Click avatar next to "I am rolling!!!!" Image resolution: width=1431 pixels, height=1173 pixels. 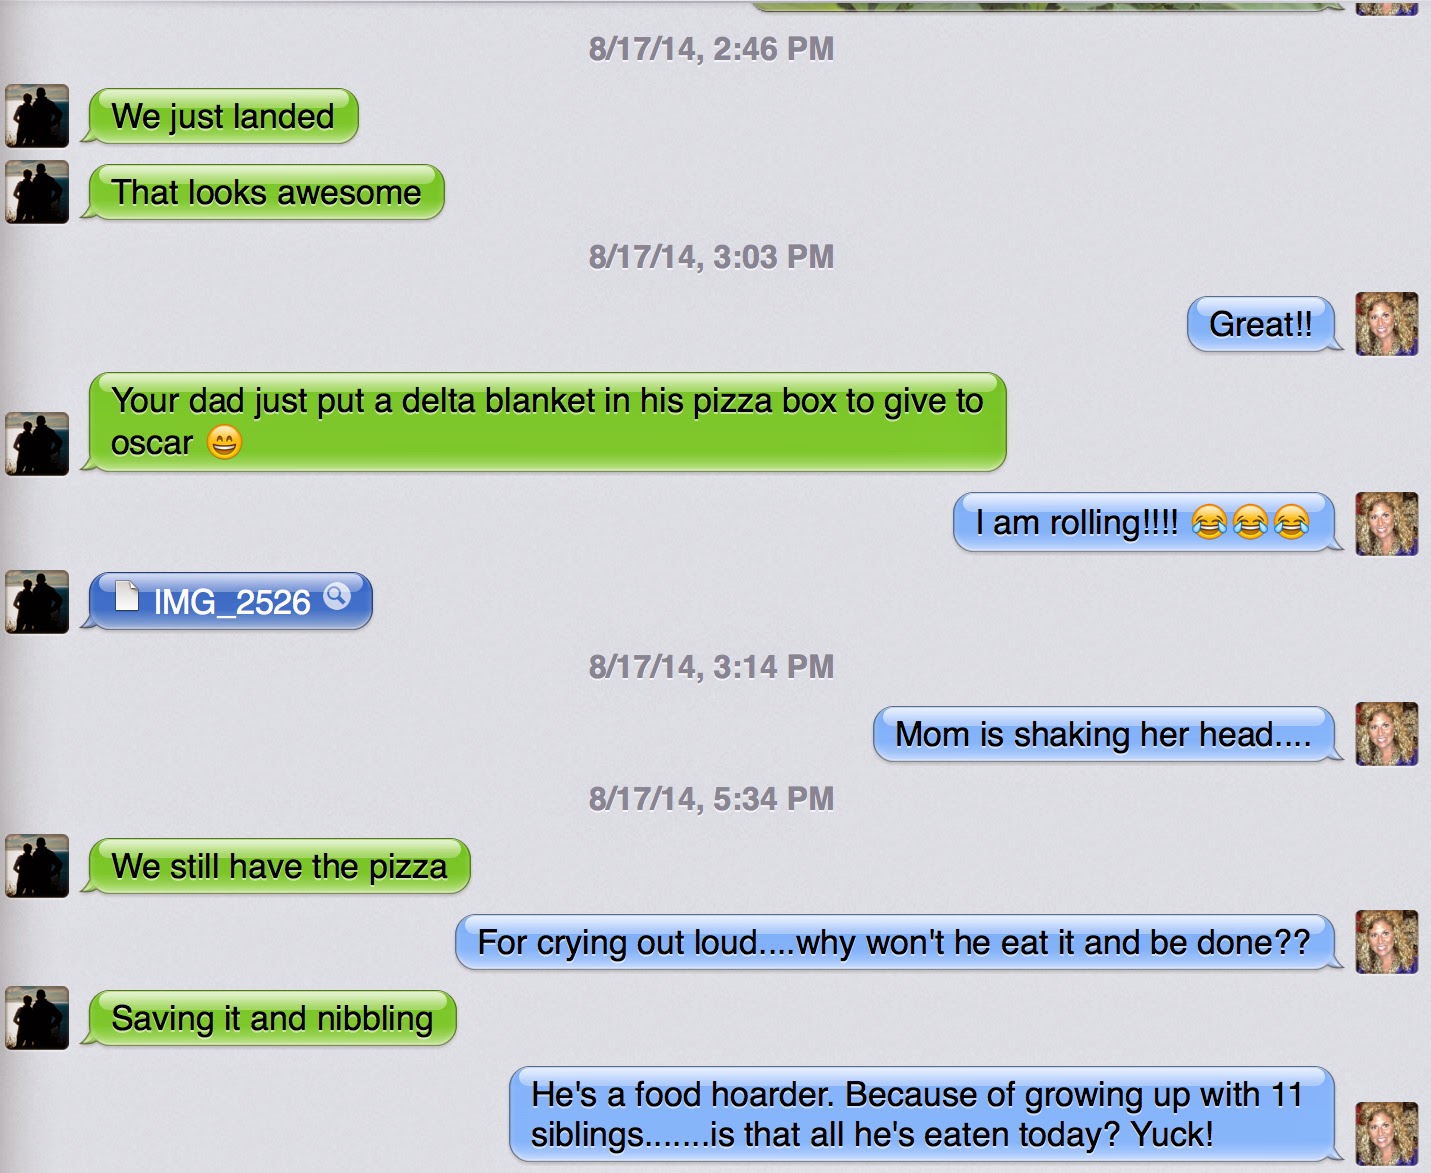point(1386,524)
